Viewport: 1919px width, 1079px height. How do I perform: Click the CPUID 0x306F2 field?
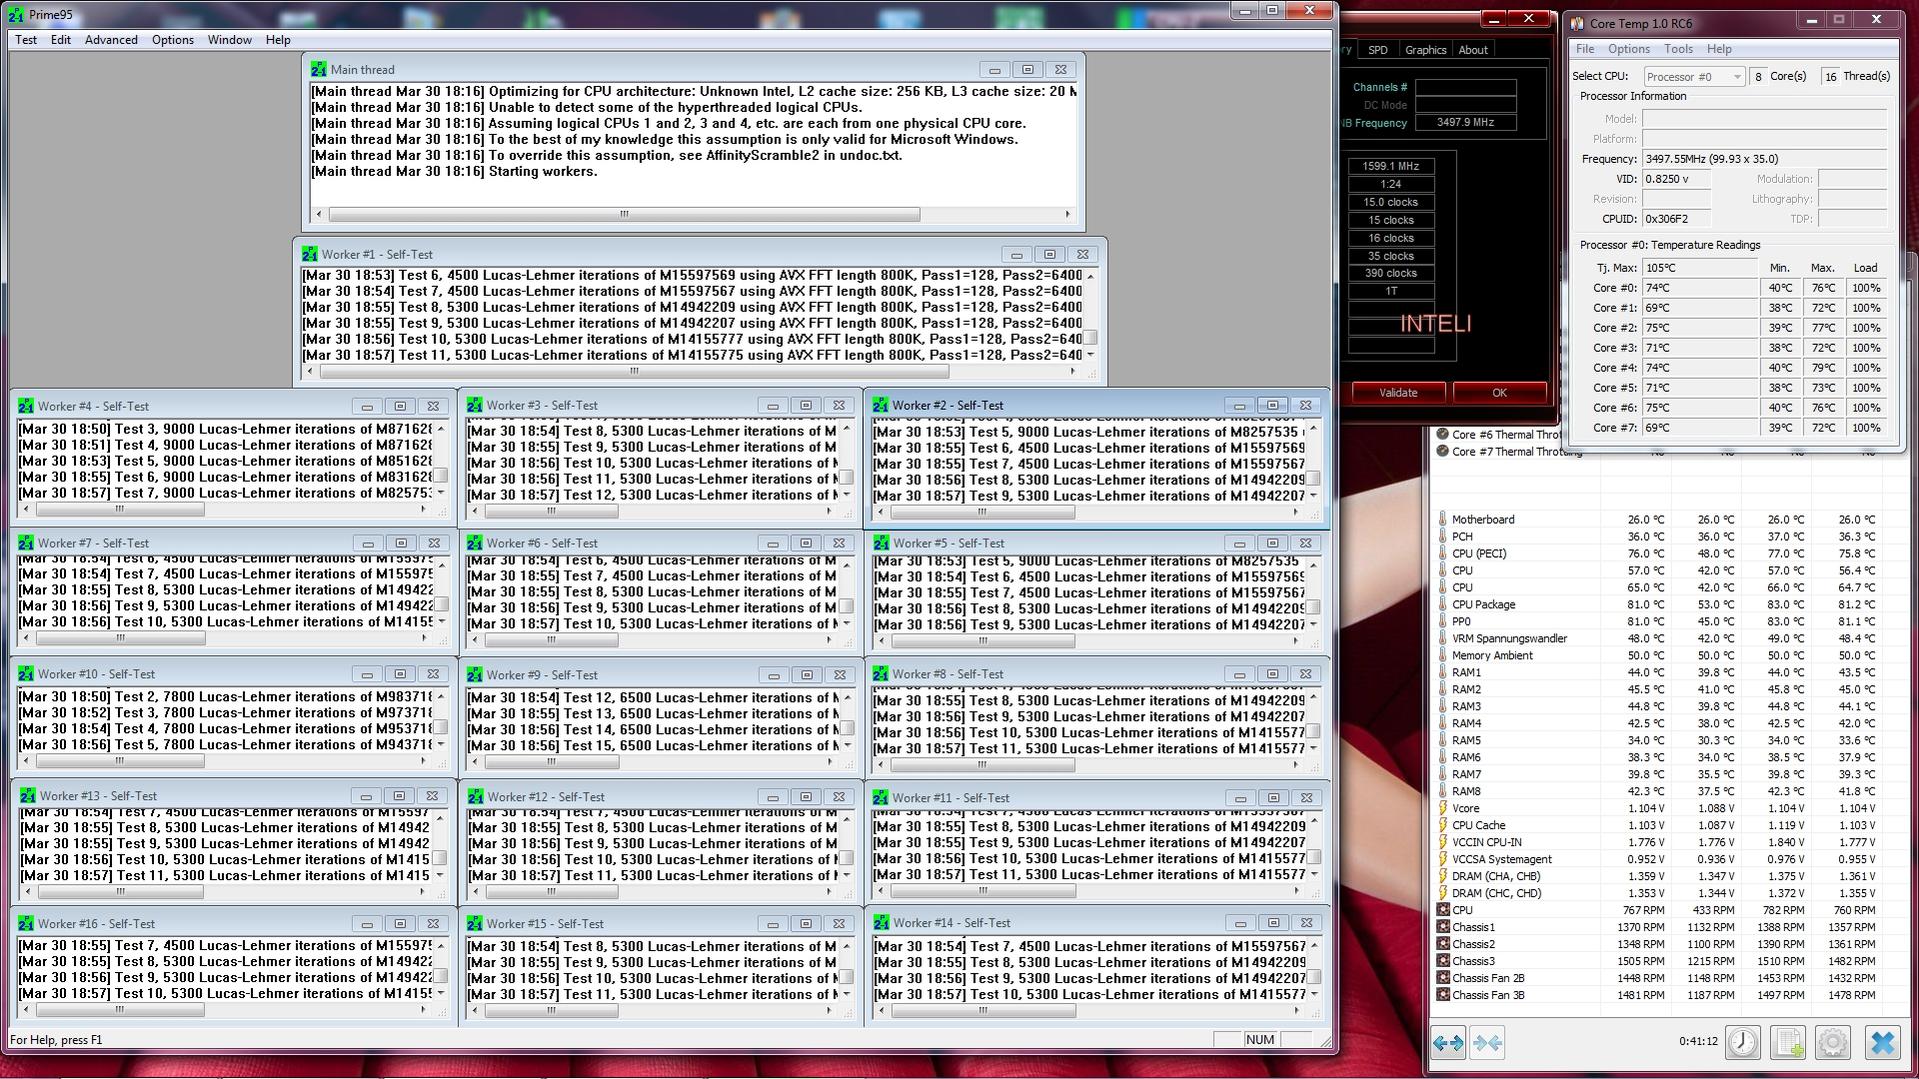(1676, 219)
